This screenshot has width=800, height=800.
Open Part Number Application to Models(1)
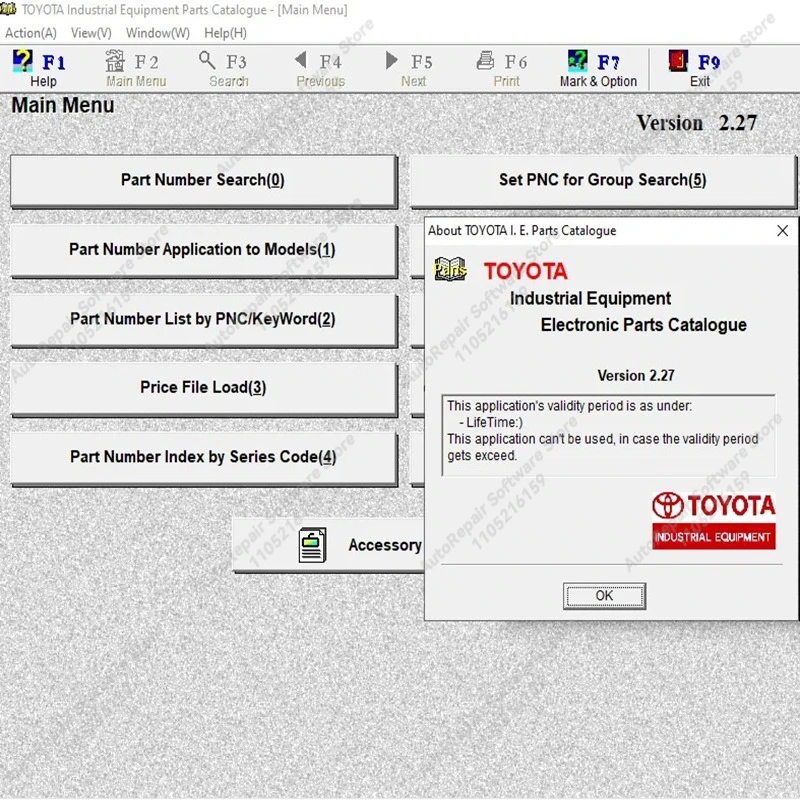point(203,250)
